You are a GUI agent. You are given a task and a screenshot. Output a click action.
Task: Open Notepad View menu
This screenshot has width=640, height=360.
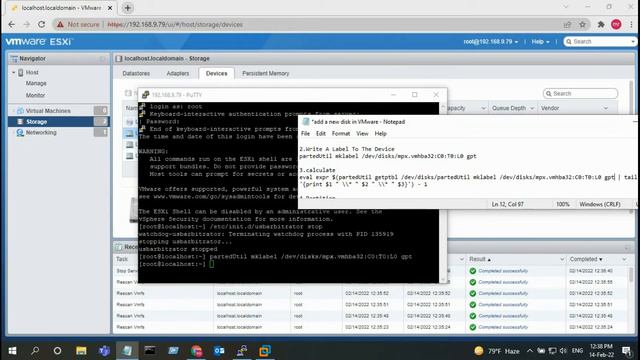pyautogui.click(x=362, y=133)
